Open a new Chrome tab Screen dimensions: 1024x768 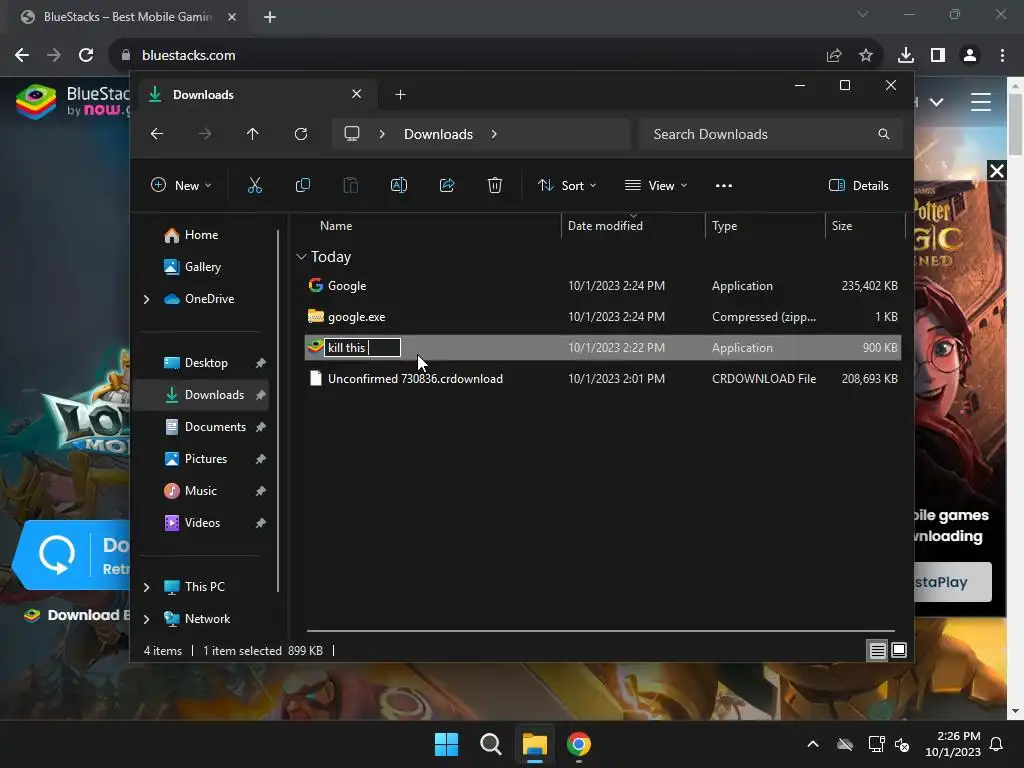(x=270, y=17)
